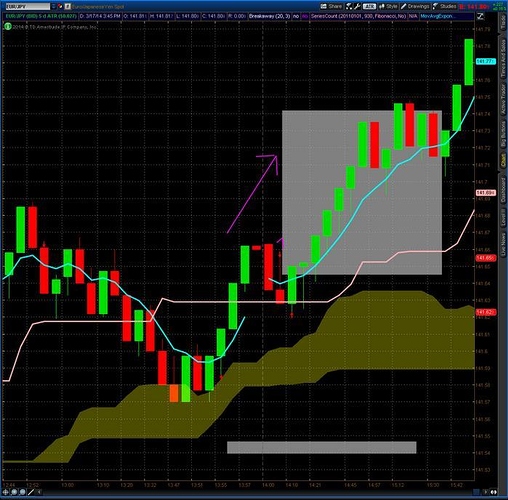Click the maximize chart icon at top right
508x500 pixels.
click(x=480, y=16)
